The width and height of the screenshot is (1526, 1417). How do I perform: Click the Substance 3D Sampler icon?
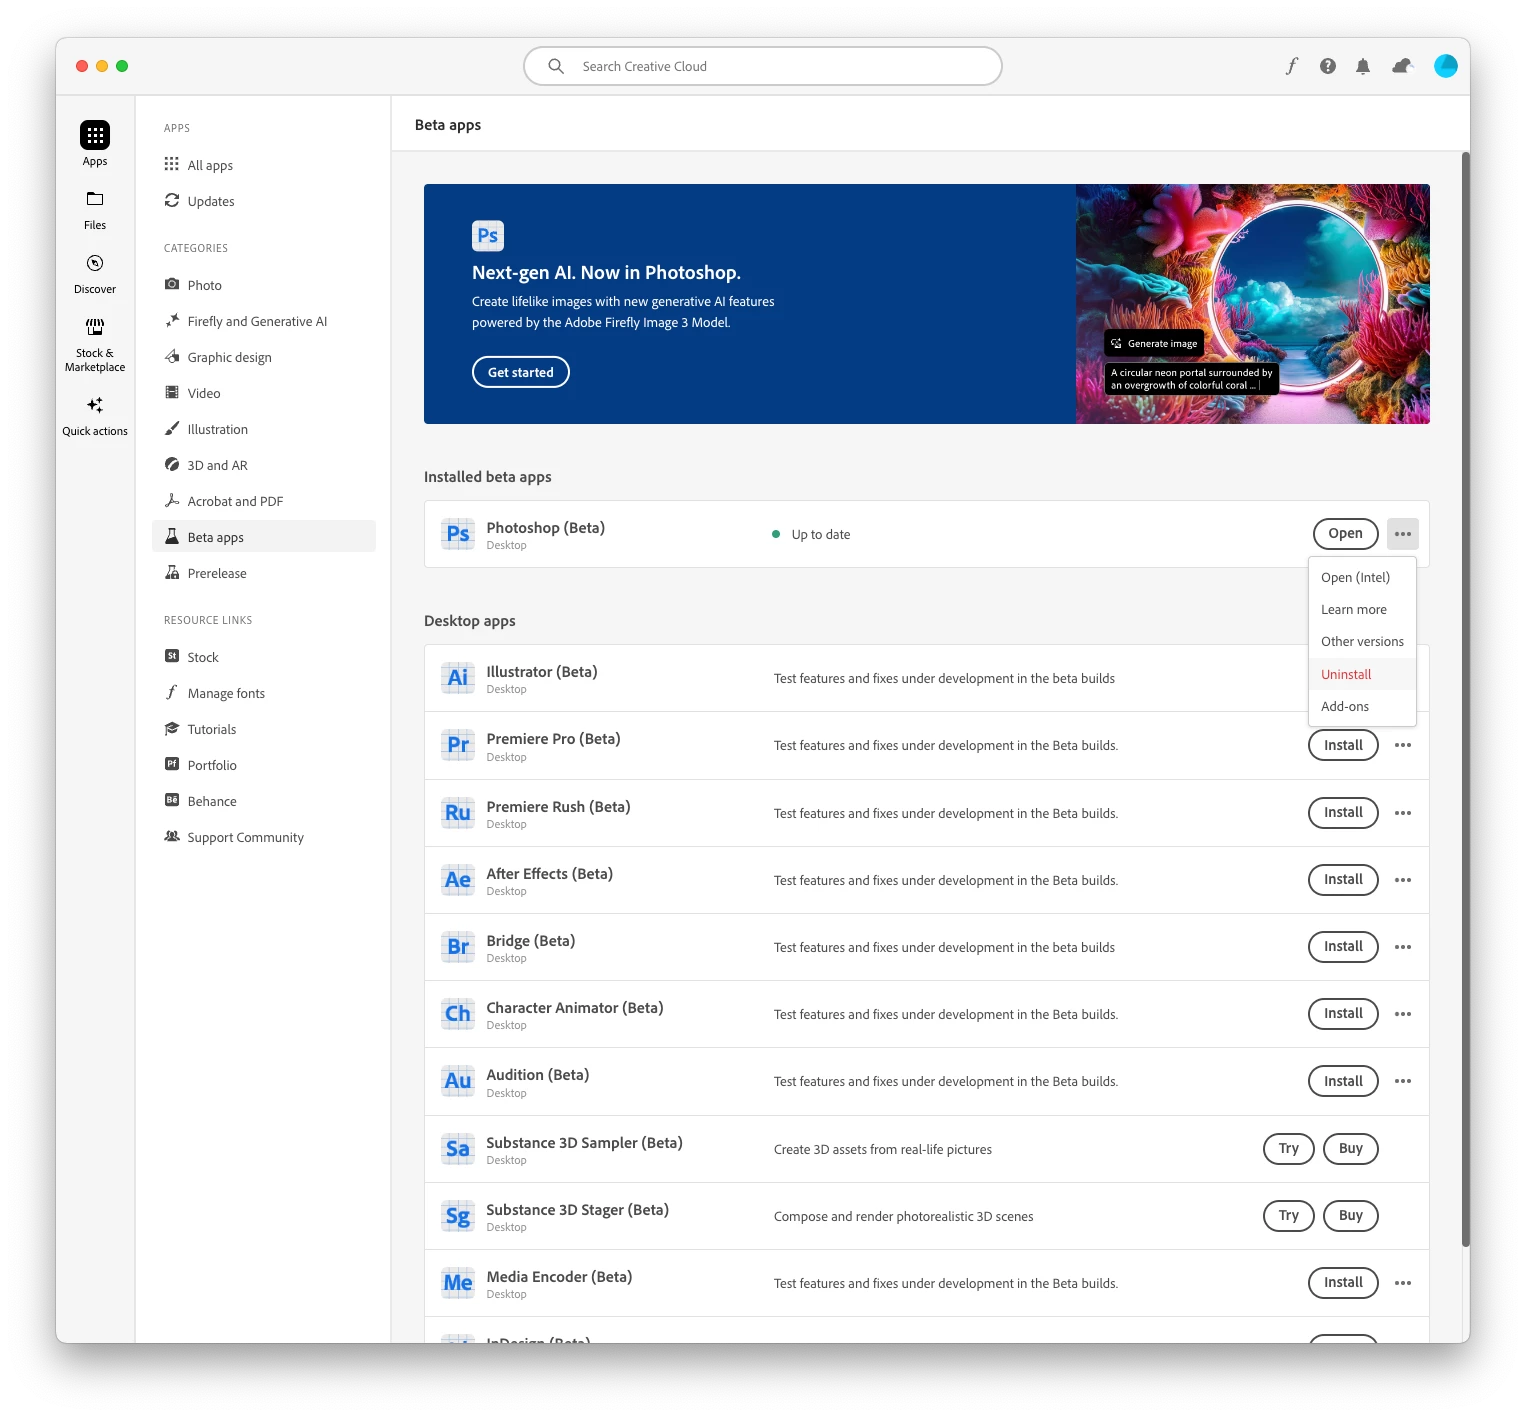(458, 1149)
